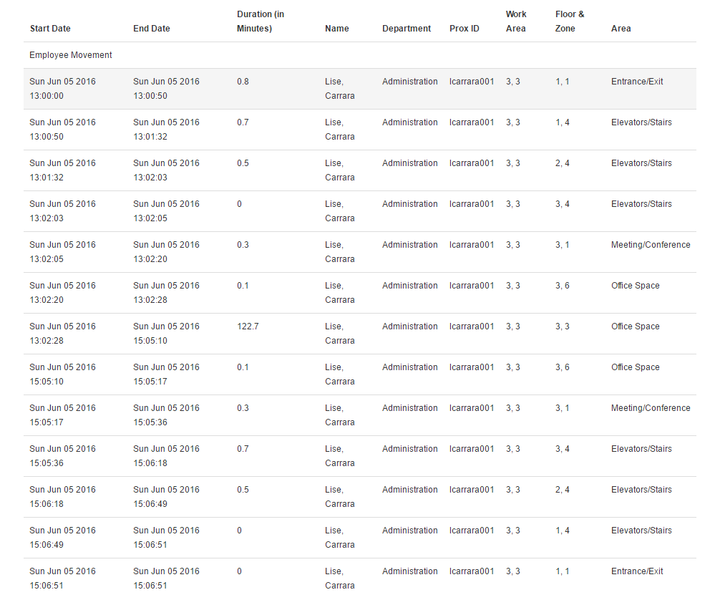Click the last row starting at 15:06:51
Viewport: 710px width, 600px height.
tap(360, 578)
